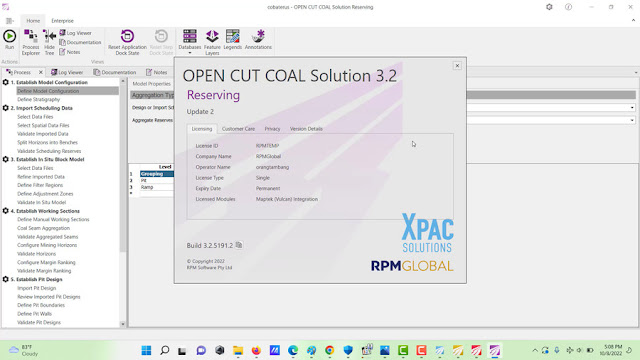
Task: Select step 2 Import Scheduling Data
Action: (42, 108)
